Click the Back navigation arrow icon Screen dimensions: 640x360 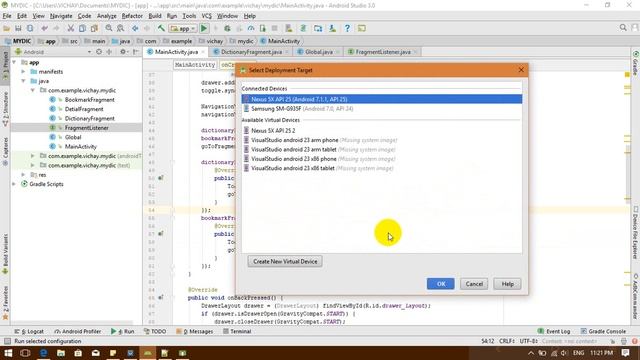(135, 28)
